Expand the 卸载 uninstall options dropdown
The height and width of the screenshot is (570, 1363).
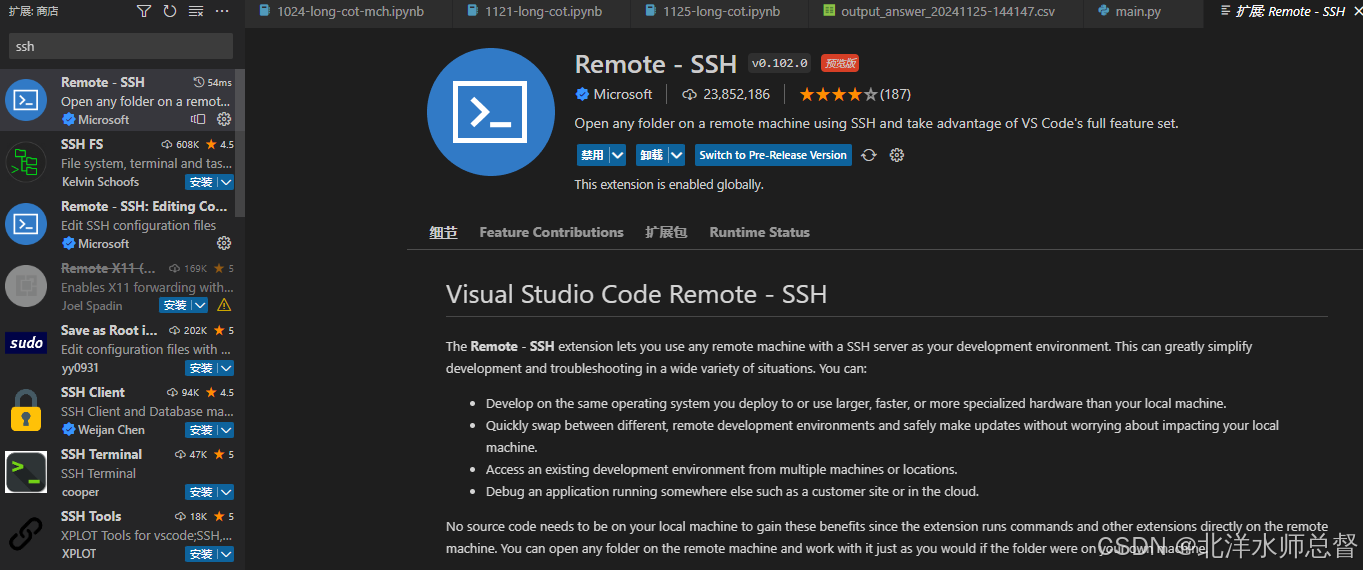click(x=676, y=155)
